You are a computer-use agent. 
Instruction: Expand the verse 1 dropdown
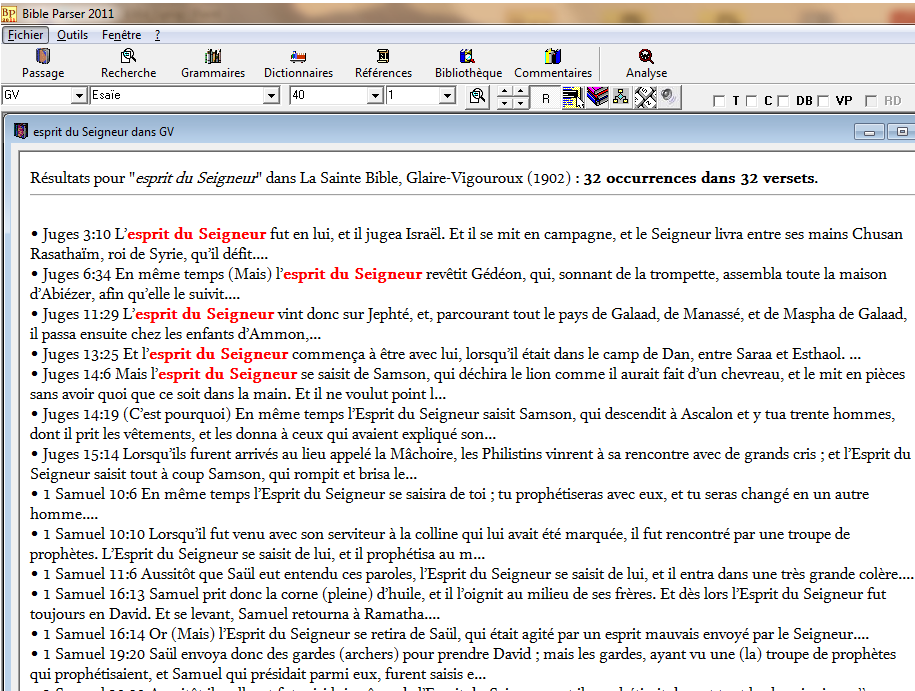447,95
